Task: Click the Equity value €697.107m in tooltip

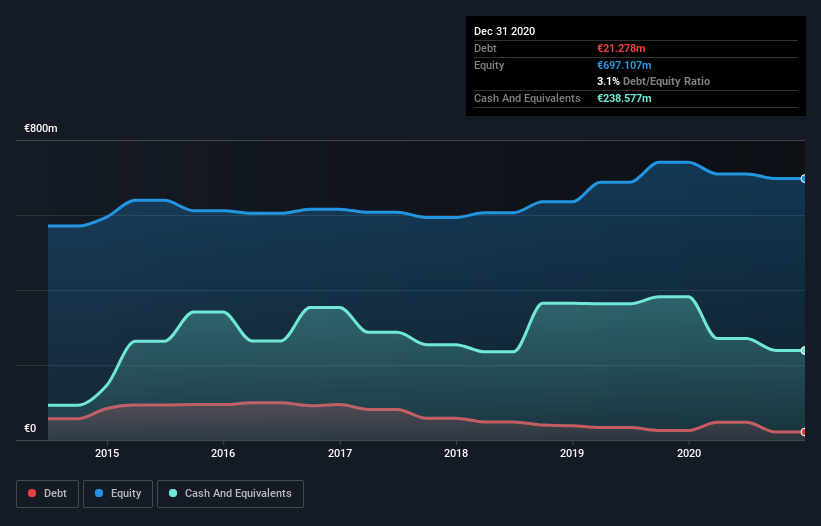Action: click(624, 65)
